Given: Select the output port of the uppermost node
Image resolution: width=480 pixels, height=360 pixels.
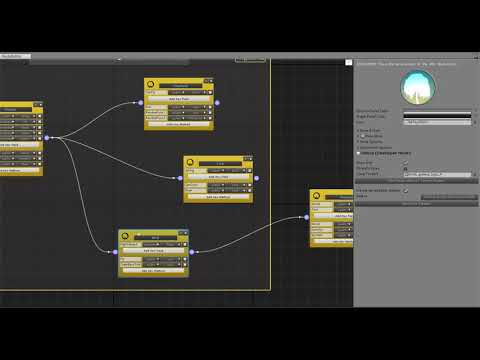Looking at the screenshot, I should [217, 103].
